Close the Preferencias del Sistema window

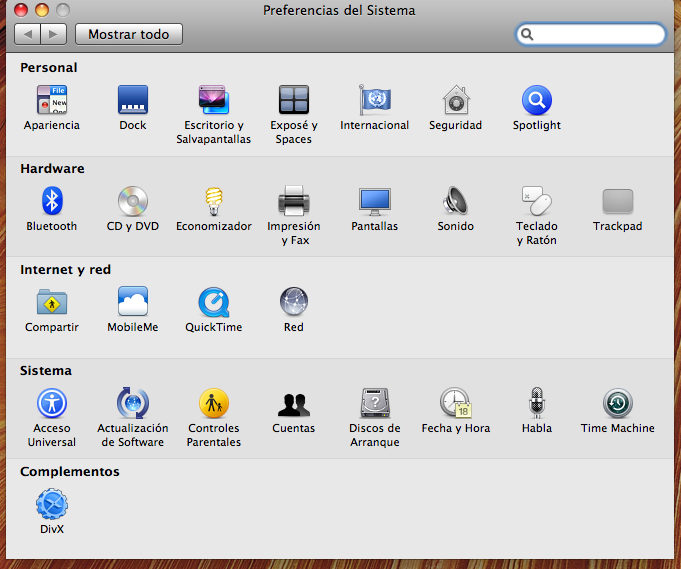[20, 10]
